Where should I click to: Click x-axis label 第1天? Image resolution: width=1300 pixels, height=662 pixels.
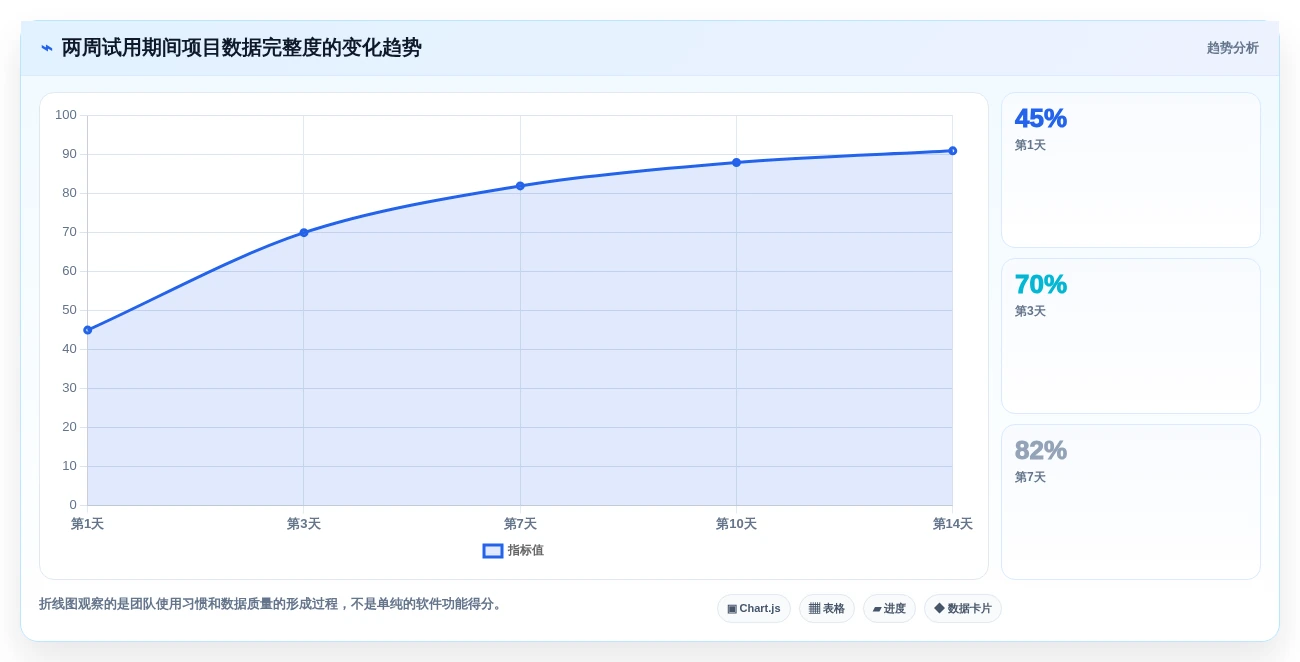coord(88,524)
